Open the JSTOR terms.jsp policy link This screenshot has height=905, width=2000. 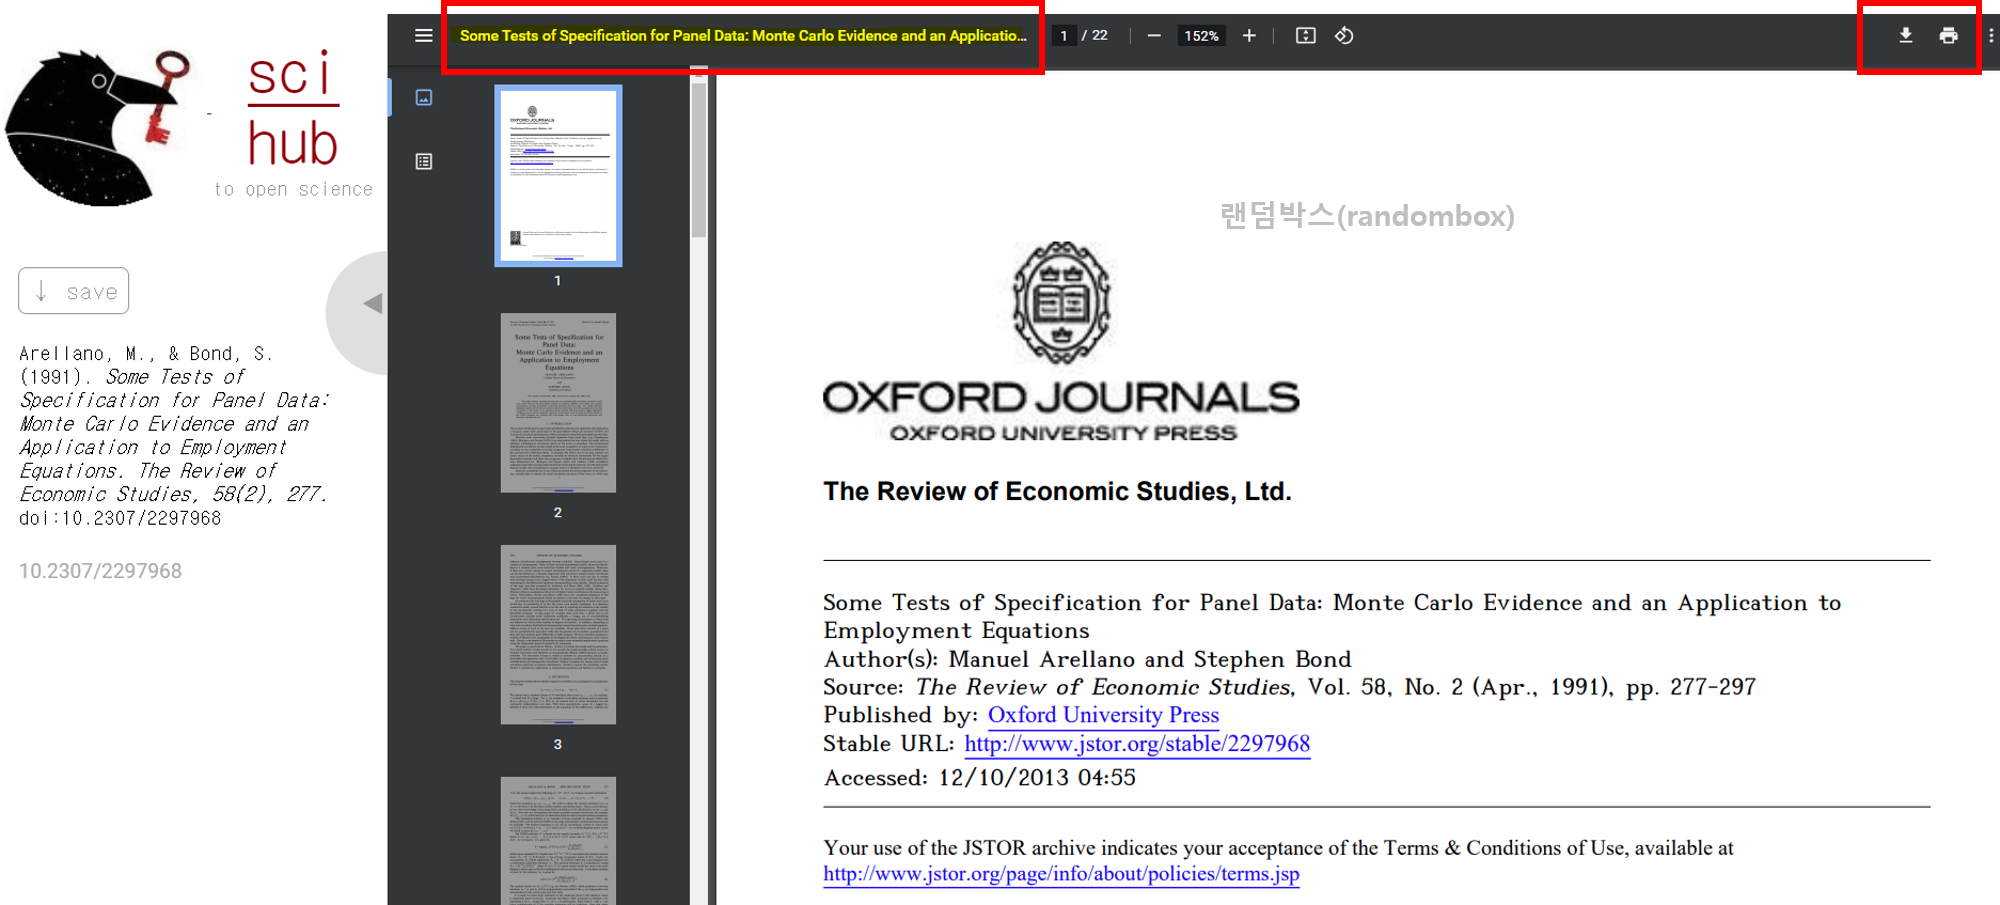(1061, 874)
